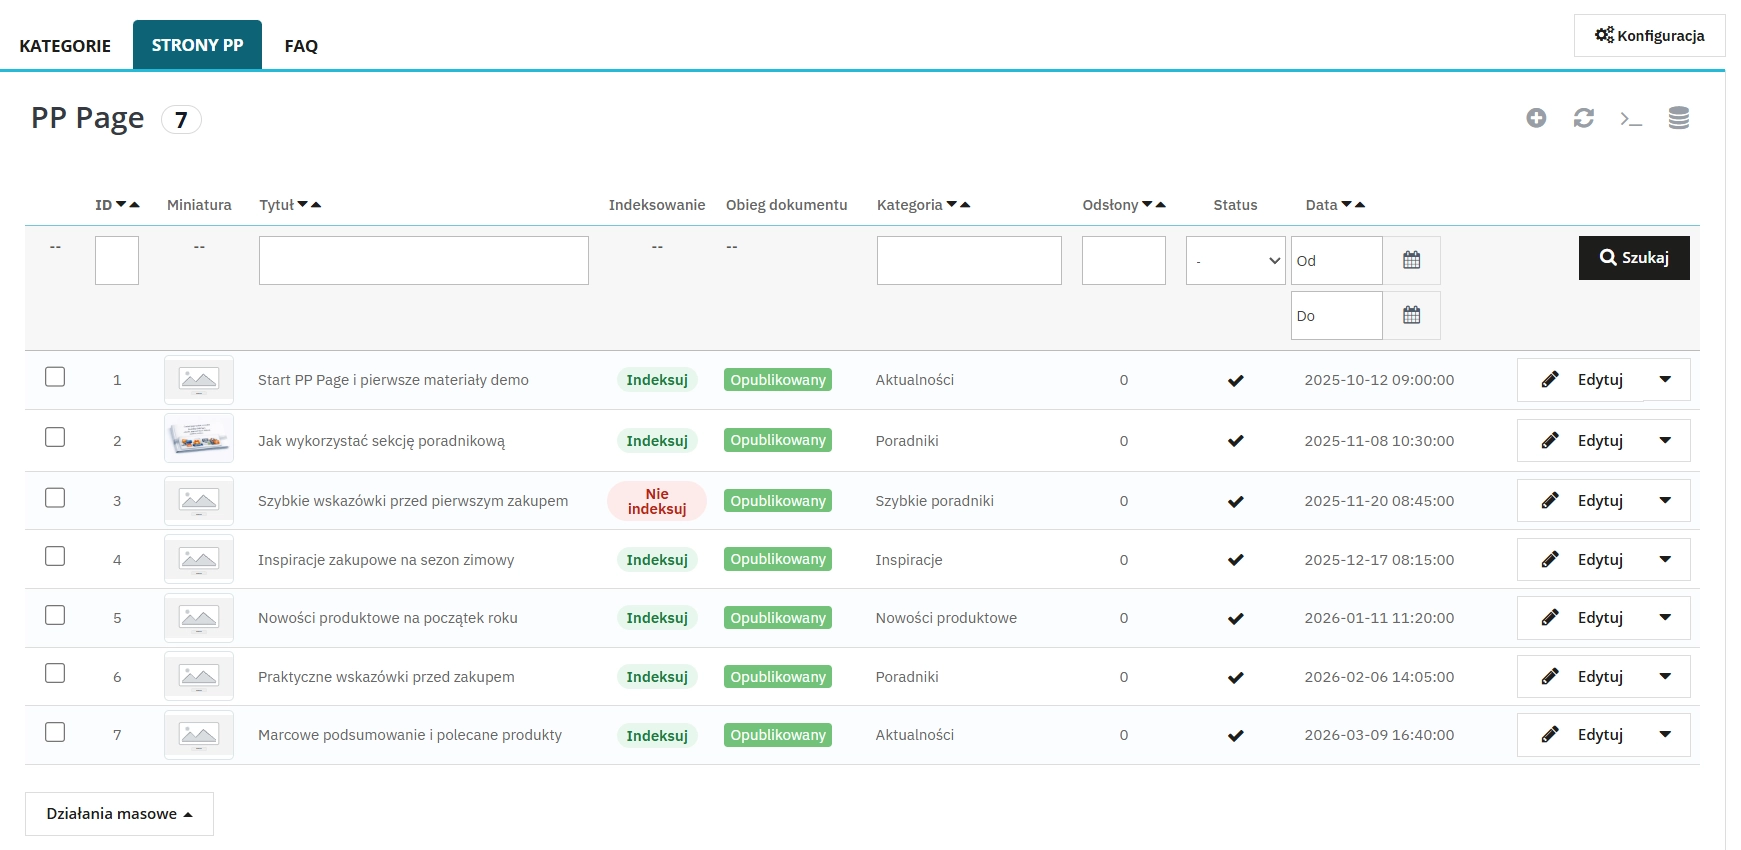Sort ID column descending
The height and width of the screenshot is (850, 1741).
(x=121, y=204)
